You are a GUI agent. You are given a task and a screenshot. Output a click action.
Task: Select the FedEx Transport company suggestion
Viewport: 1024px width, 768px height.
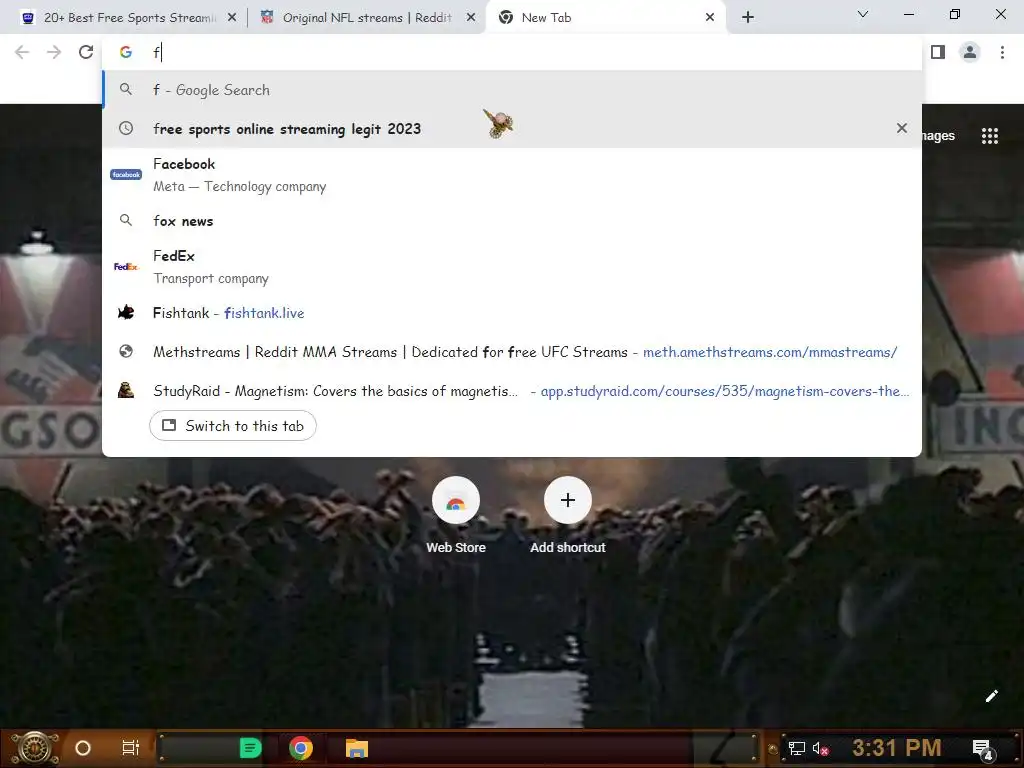512,266
